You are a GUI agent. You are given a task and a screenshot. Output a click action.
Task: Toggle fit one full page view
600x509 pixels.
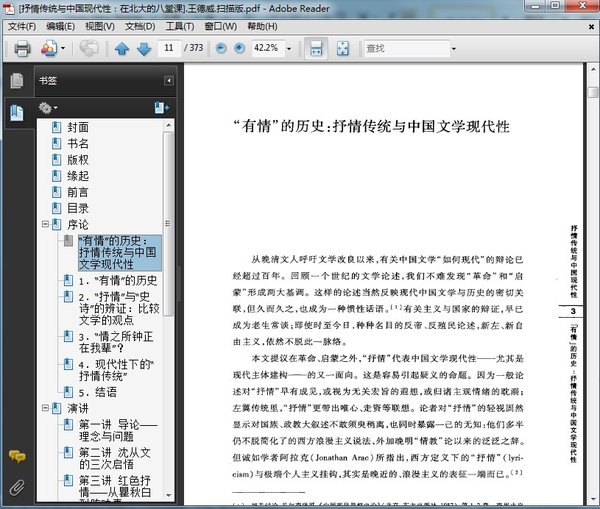pyautogui.click(x=343, y=48)
